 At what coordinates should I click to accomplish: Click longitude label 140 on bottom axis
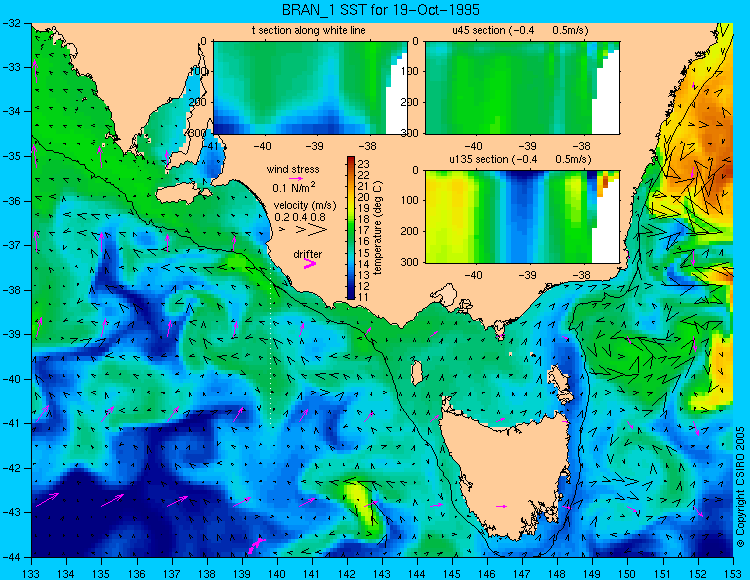click(x=276, y=573)
